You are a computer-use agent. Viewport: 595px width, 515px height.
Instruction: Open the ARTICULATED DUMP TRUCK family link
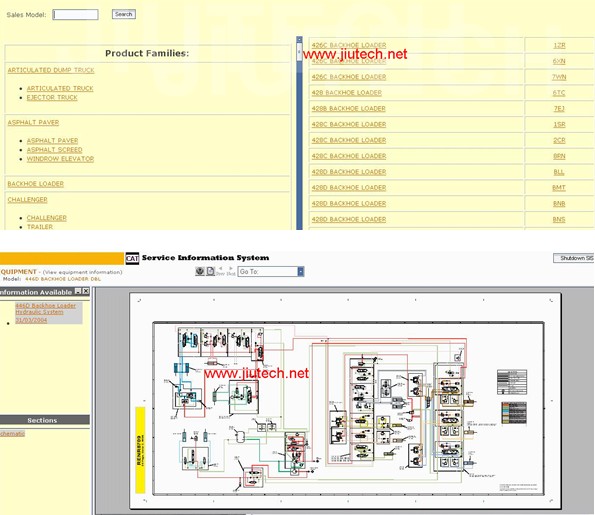point(51,70)
